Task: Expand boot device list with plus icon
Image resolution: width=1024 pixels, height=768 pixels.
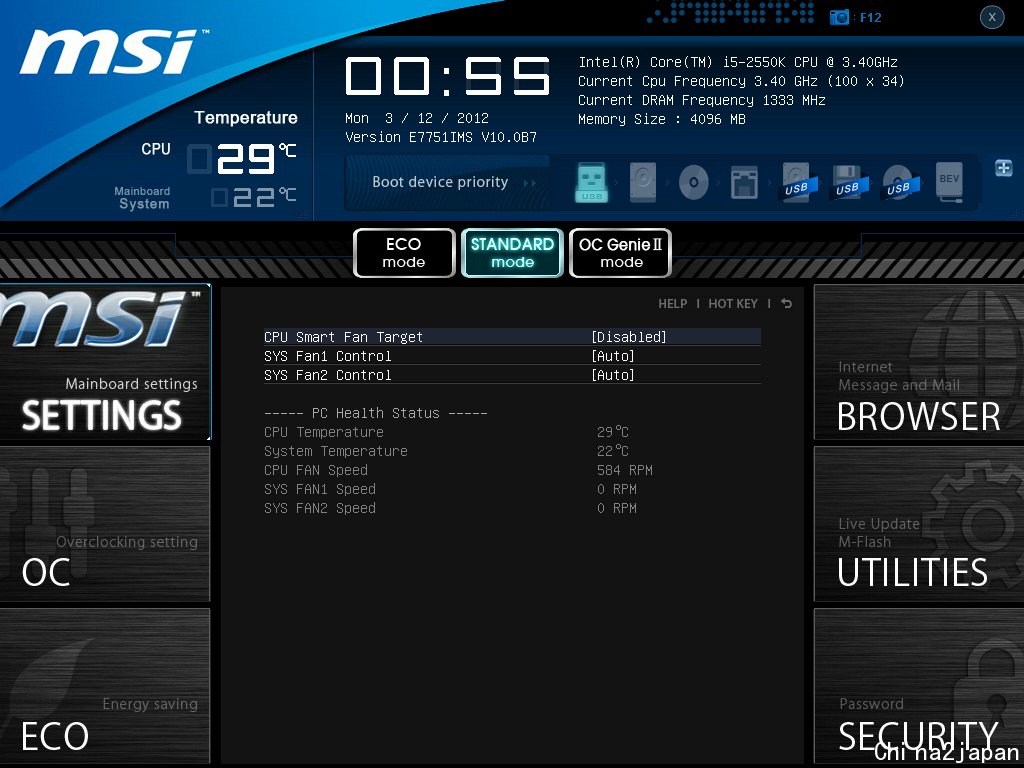Action: coord(1004,168)
